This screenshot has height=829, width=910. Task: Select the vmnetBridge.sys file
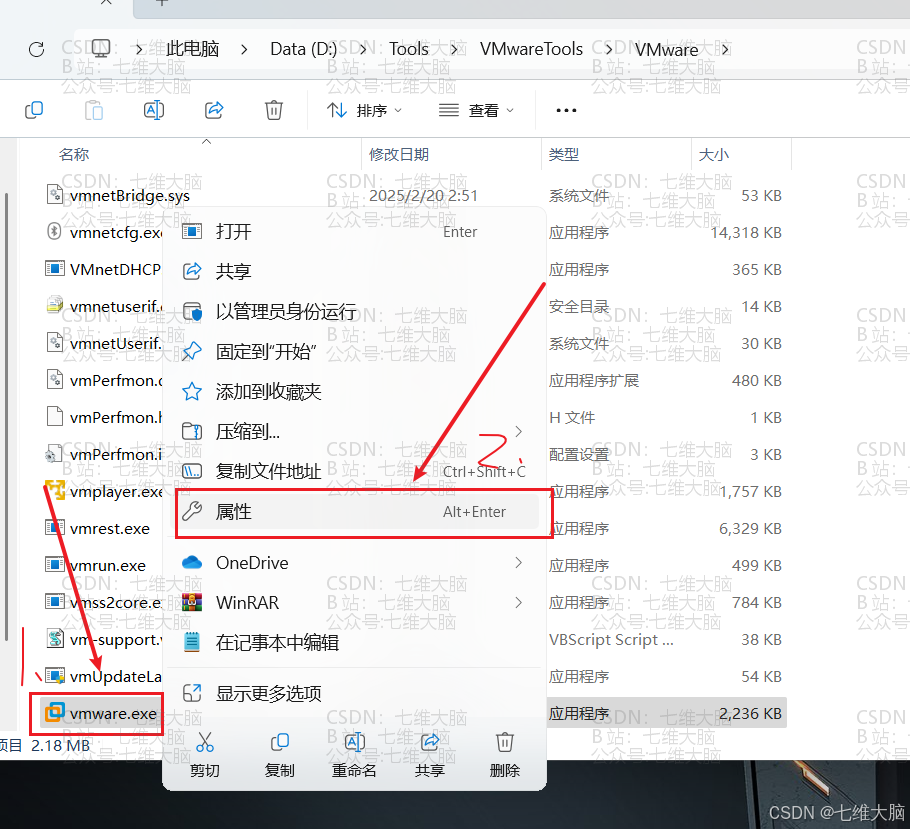(x=129, y=196)
